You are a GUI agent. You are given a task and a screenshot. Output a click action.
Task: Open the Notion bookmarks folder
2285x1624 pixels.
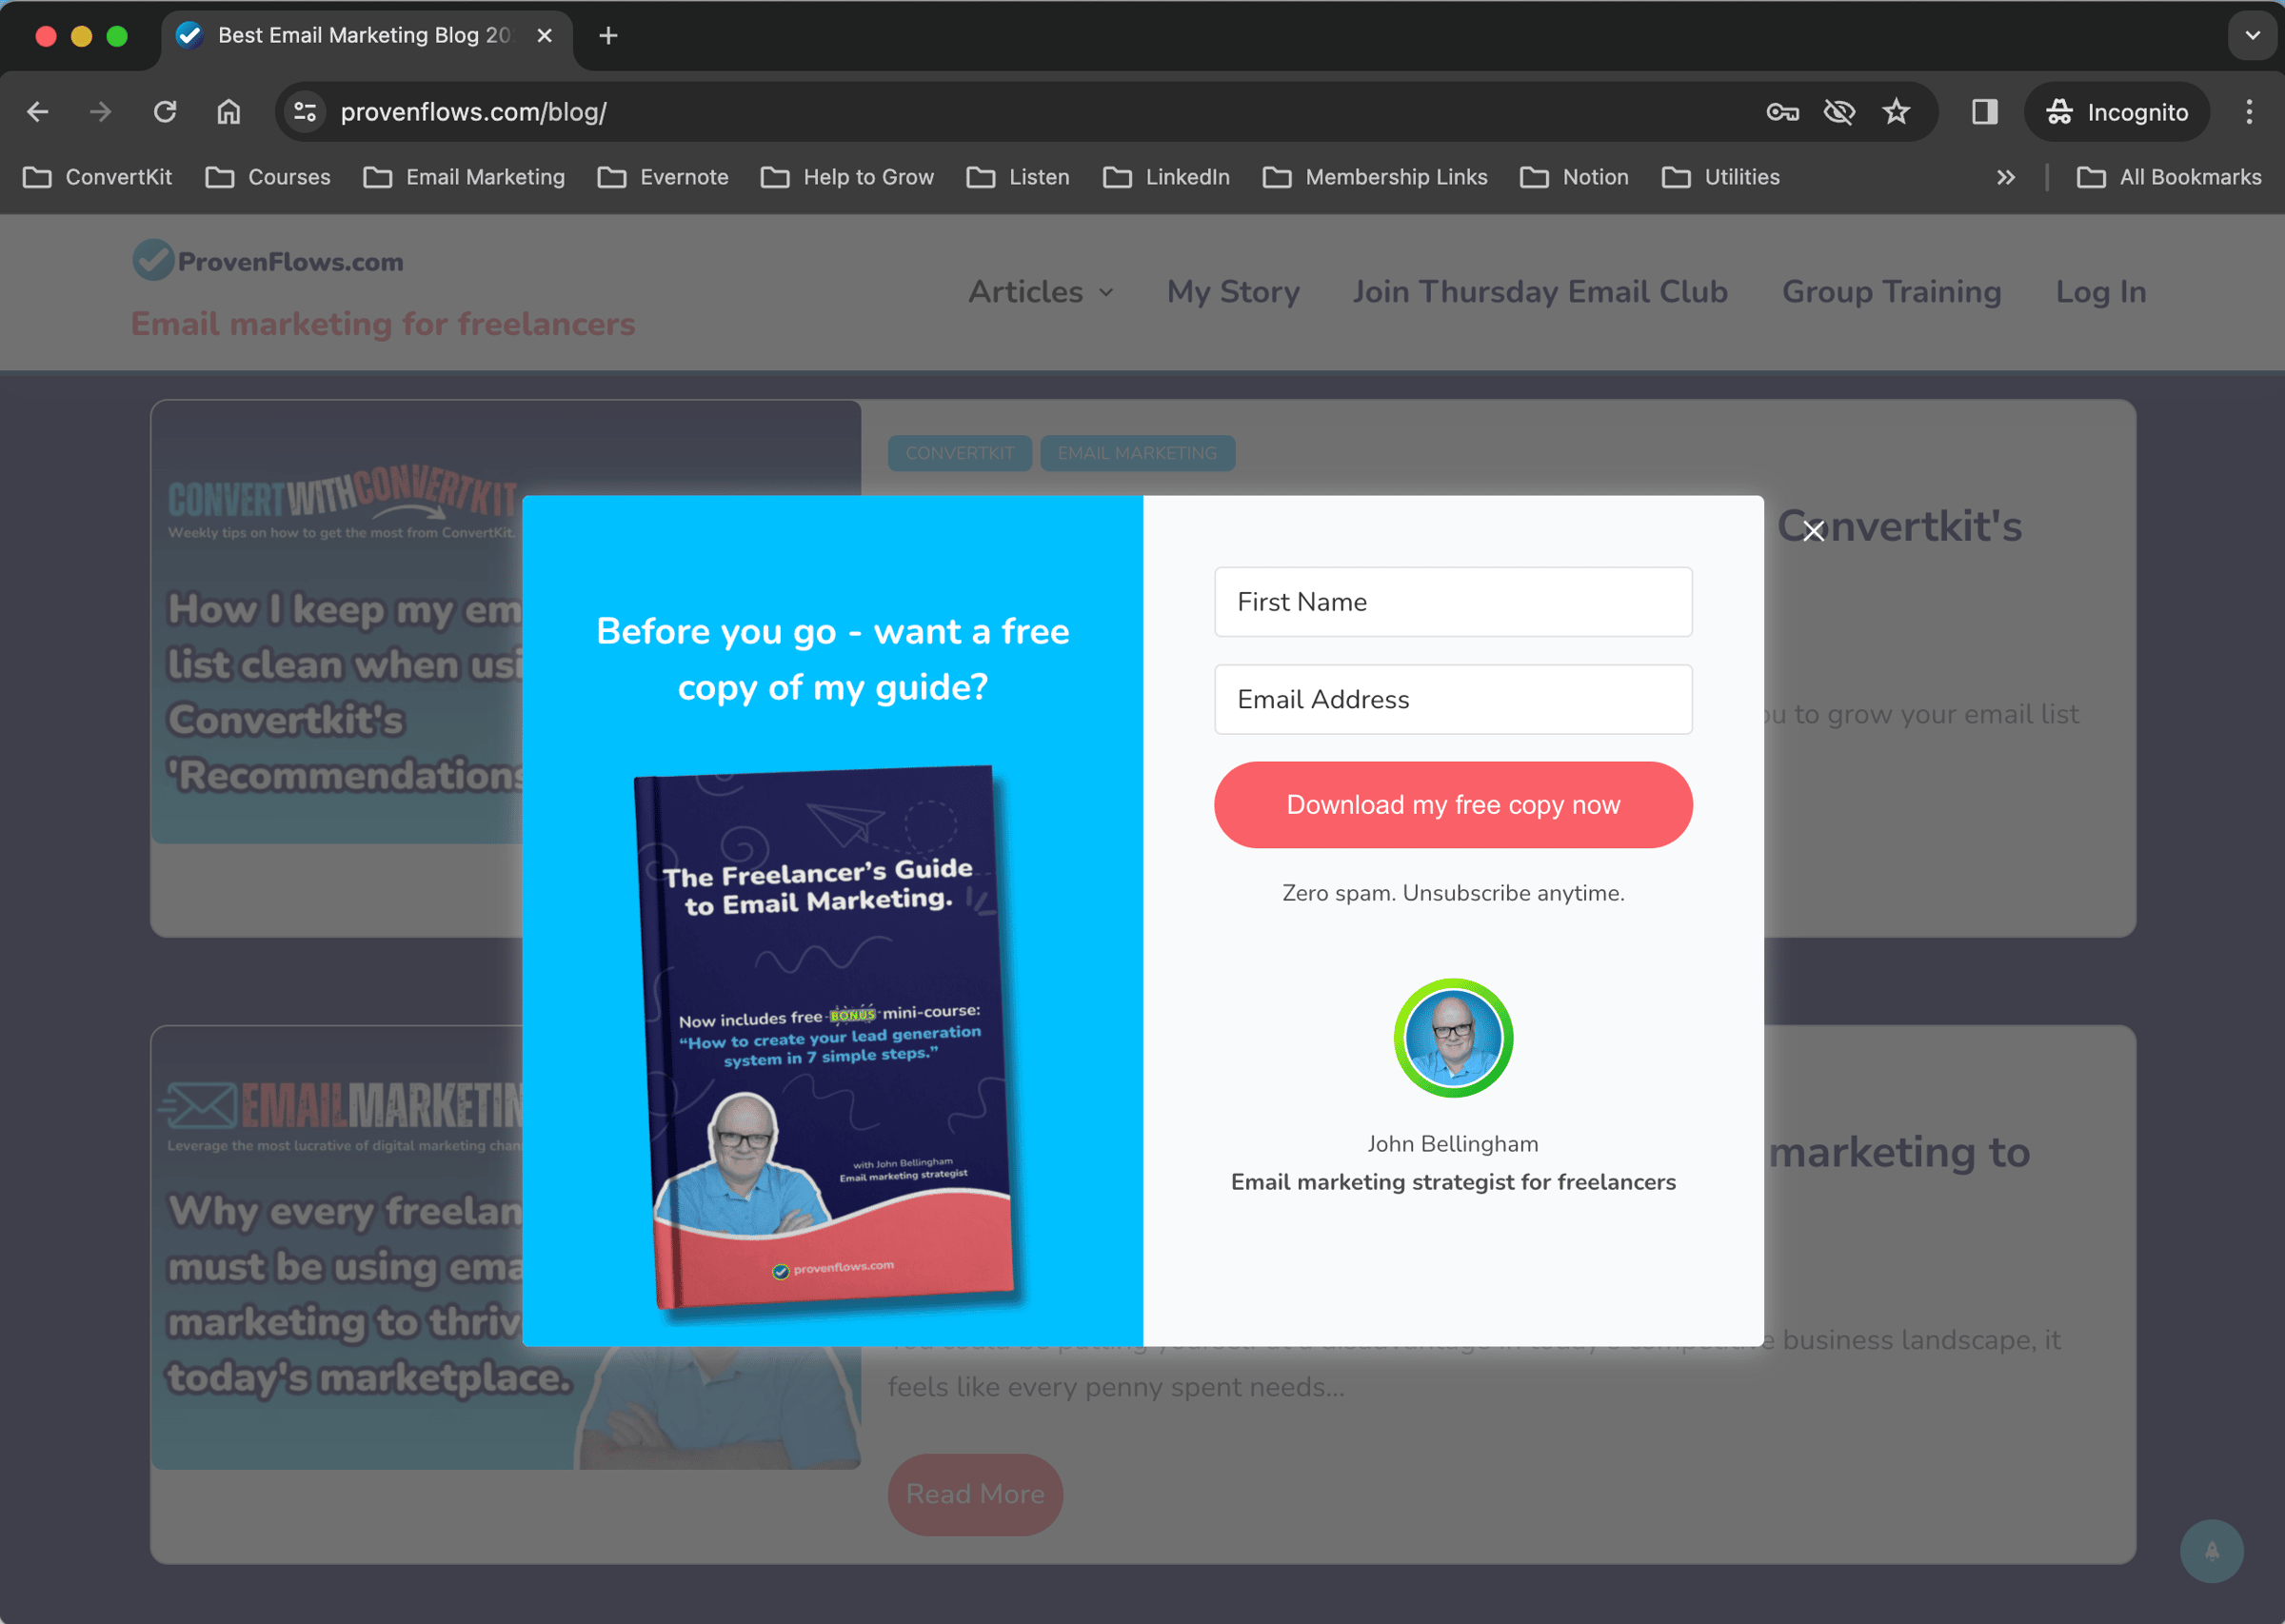[1575, 177]
